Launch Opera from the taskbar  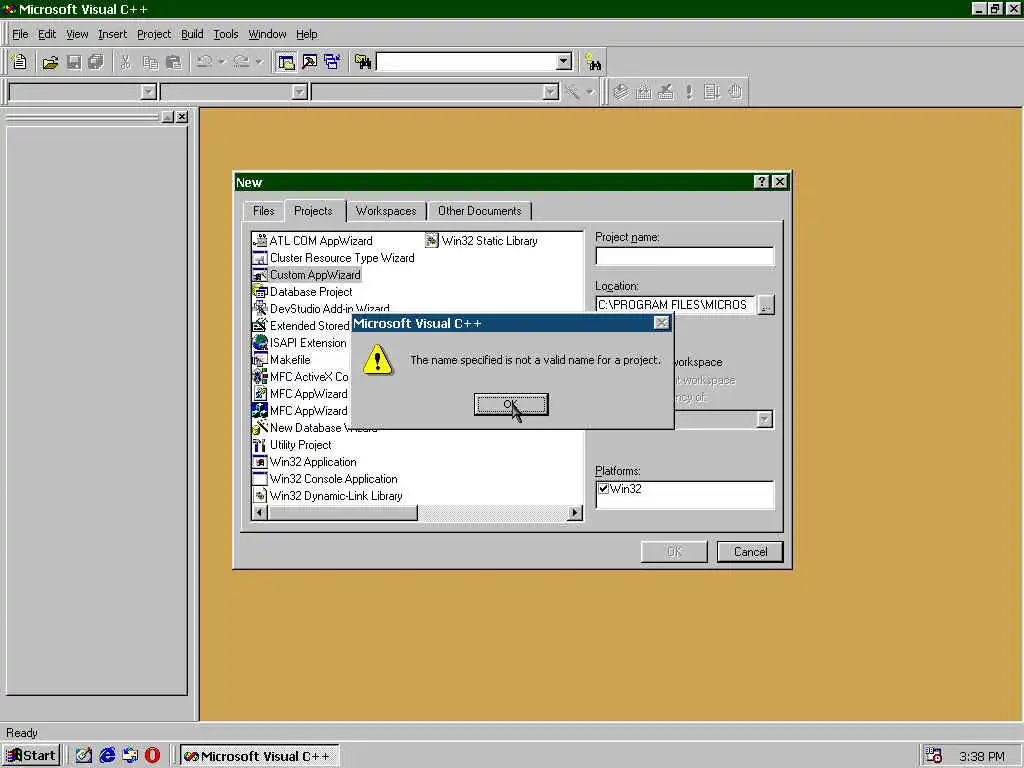[x=152, y=756]
